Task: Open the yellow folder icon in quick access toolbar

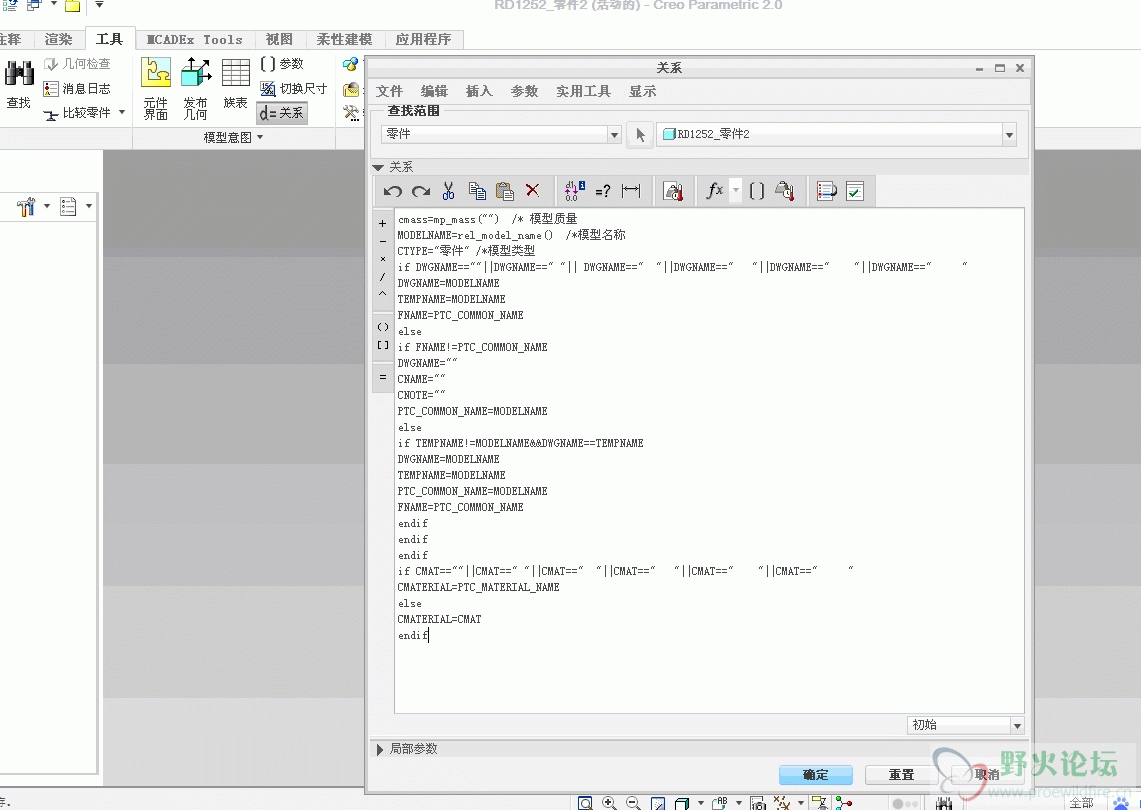Action: click(x=72, y=6)
